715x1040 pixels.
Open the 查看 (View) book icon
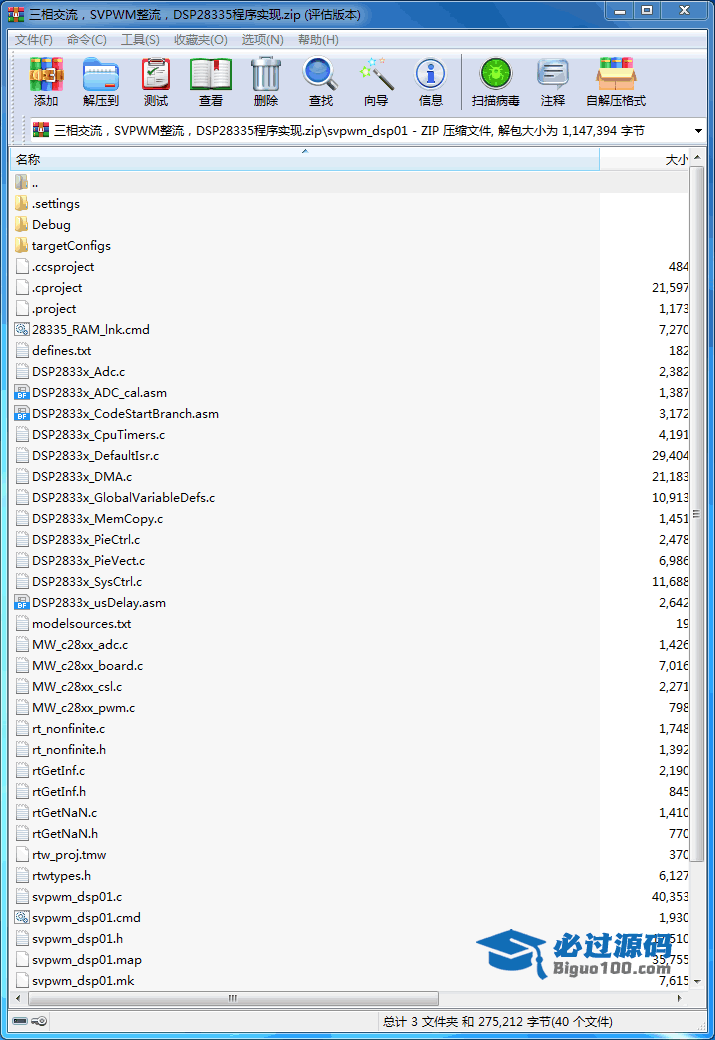210,82
